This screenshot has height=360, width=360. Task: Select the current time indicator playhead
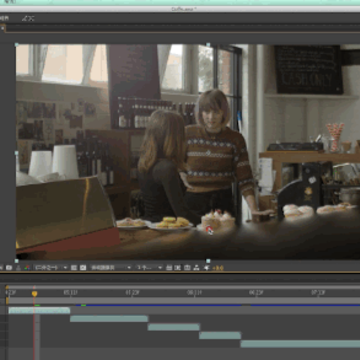tap(34, 294)
